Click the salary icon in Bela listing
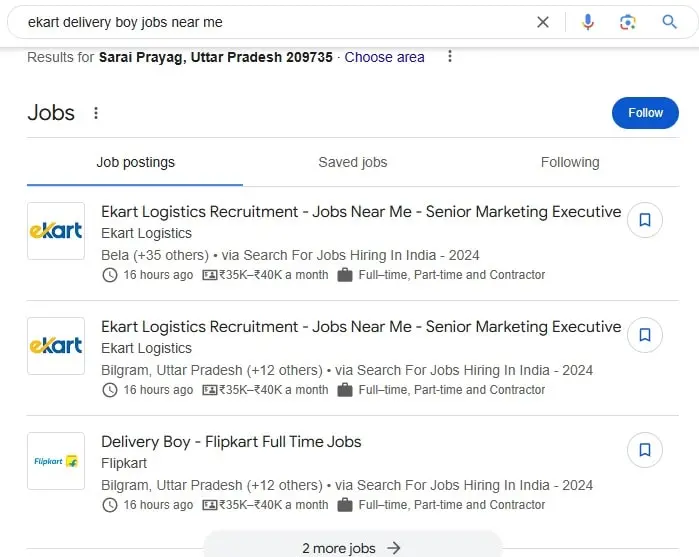 210,275
